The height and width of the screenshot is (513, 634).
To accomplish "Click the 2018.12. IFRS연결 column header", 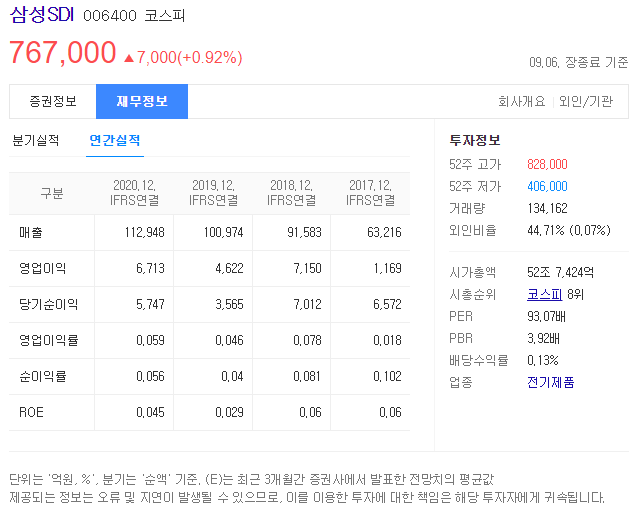I will point(292,193).
